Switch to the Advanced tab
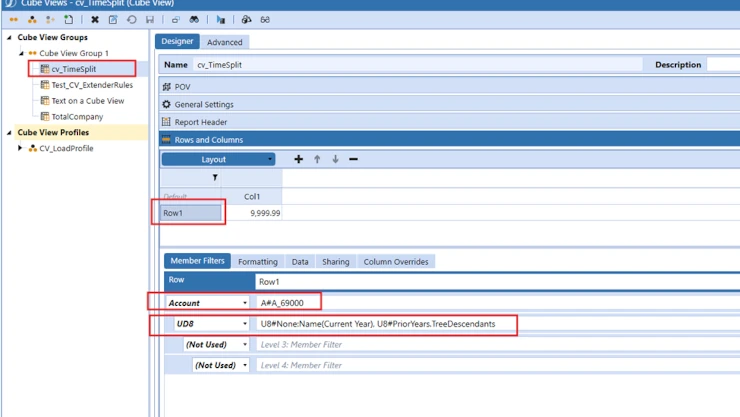Screen dimensions: 740x417 point(224,42)
